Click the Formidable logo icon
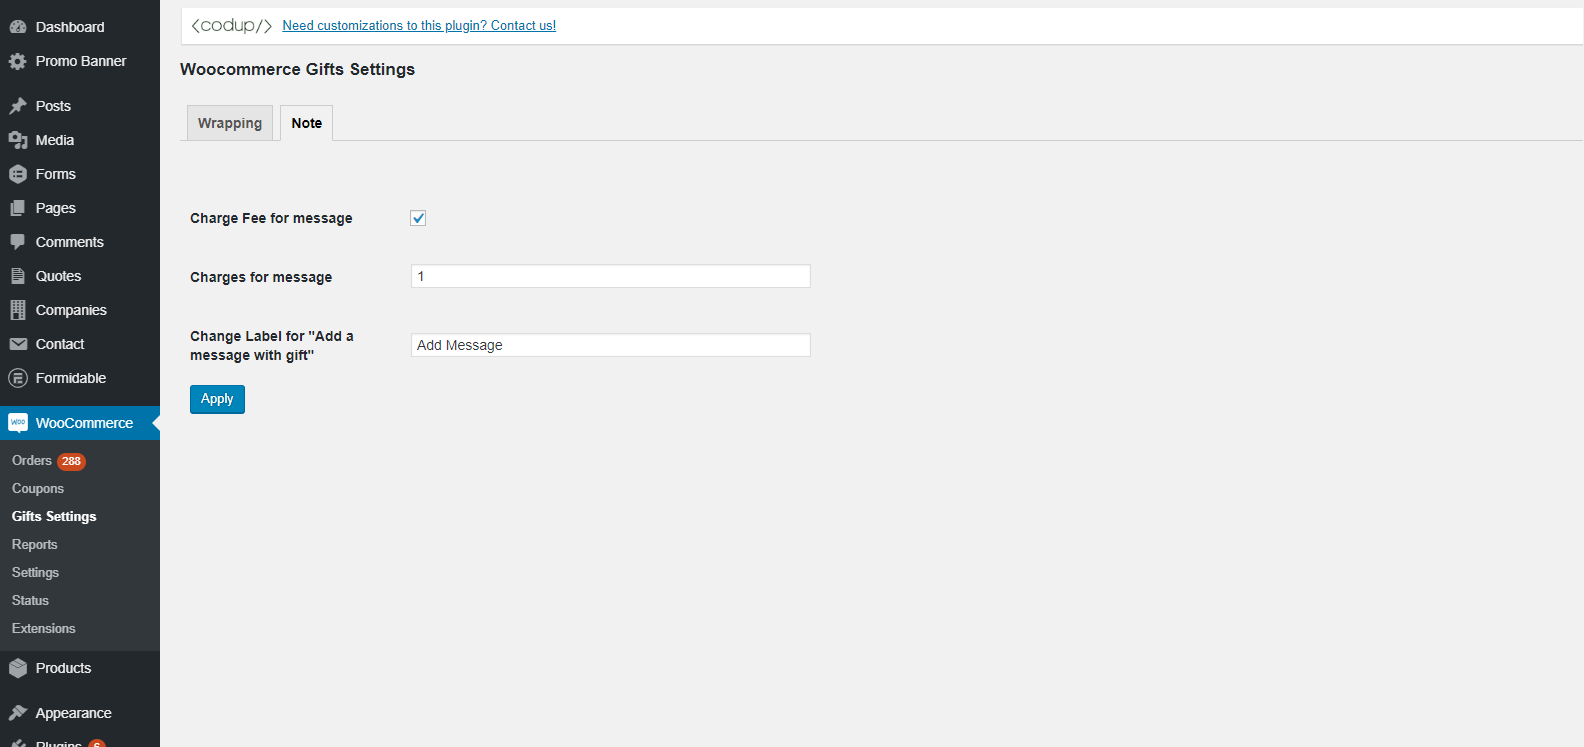 coord(18,378)
